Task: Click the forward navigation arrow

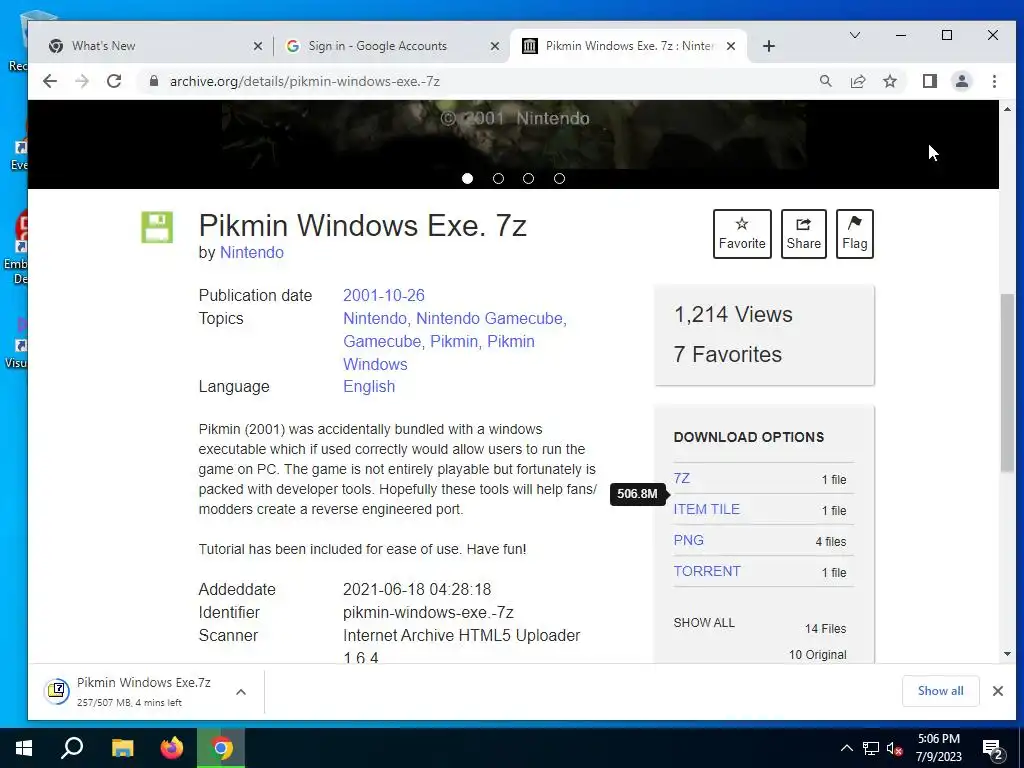Action: click(x=82, y=81)
